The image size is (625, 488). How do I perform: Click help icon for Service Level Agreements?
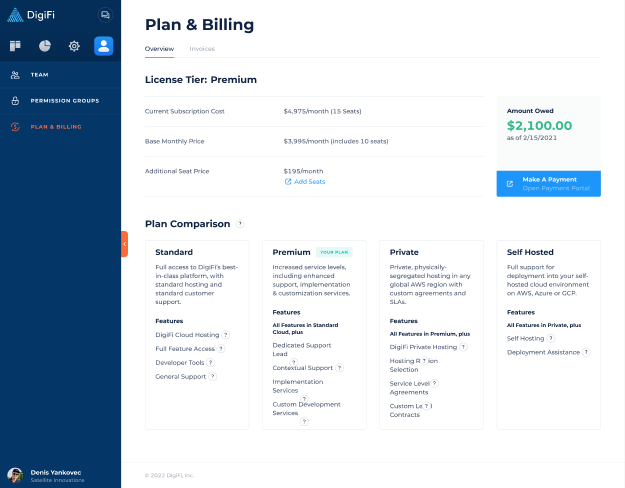[x=435, y=384]
